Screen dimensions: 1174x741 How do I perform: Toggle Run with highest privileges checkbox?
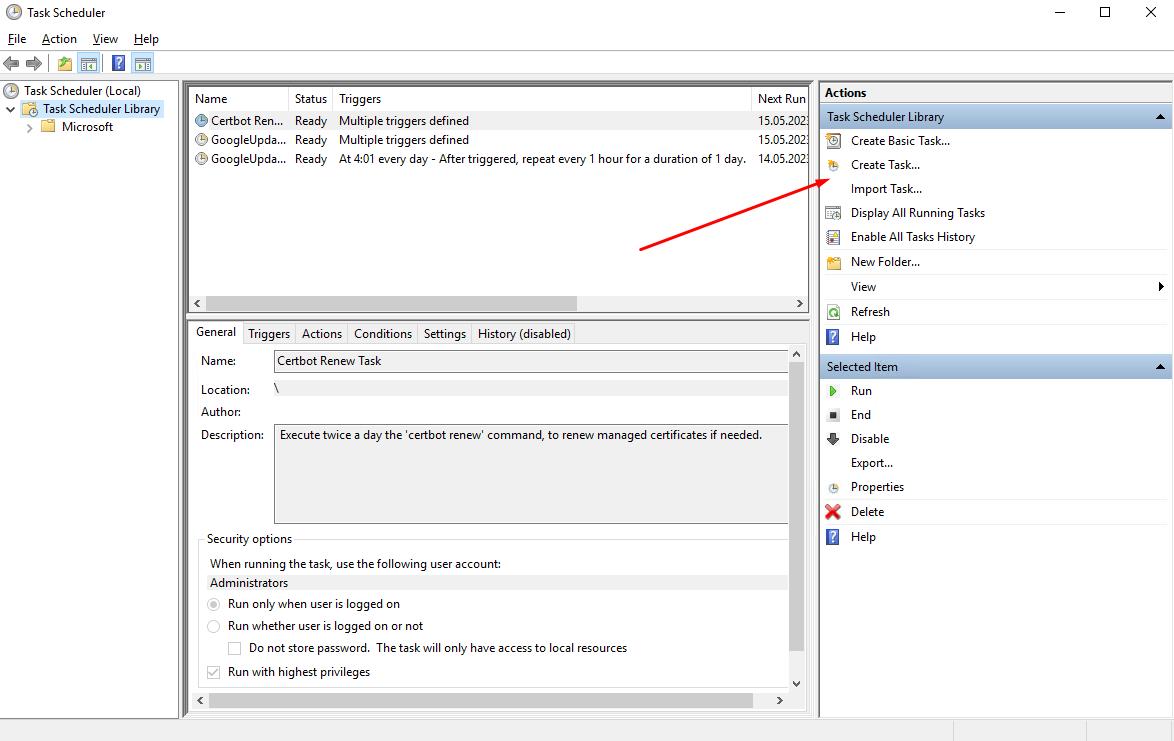[214, 672]
